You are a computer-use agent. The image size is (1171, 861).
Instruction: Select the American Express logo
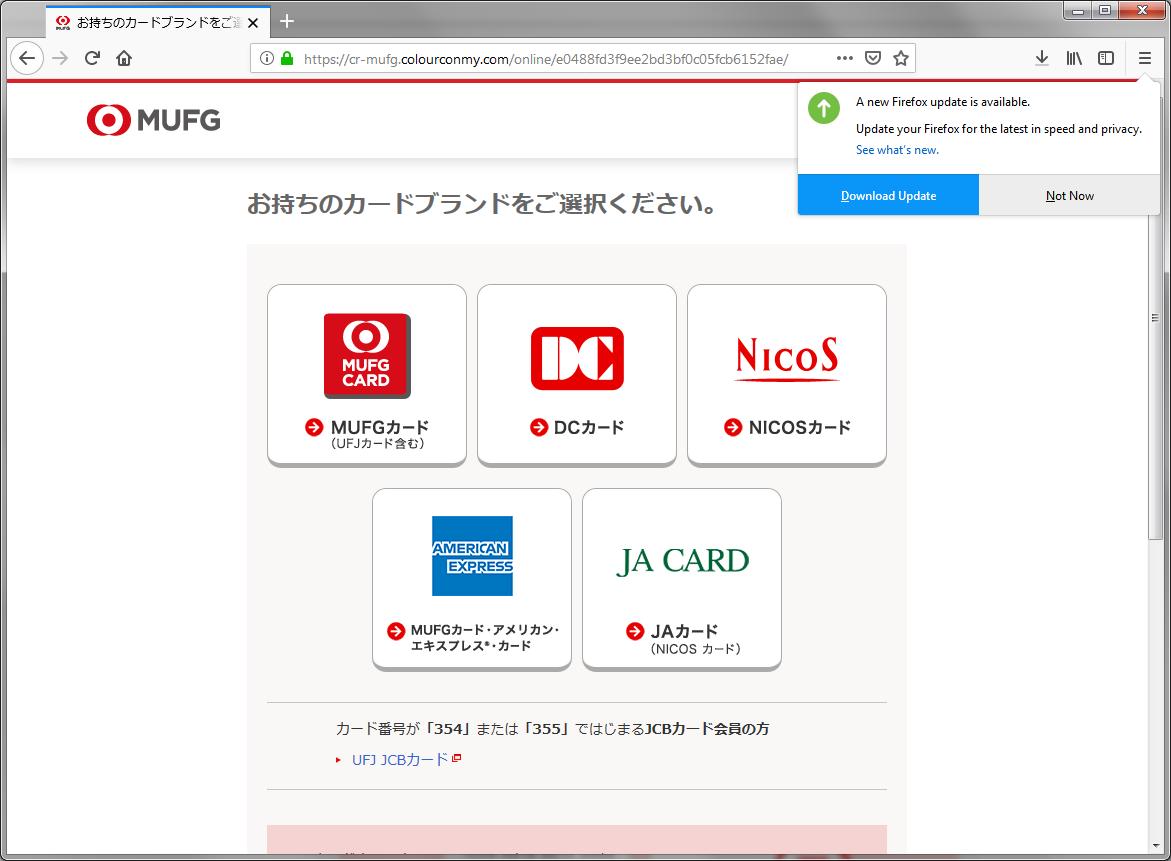472,556
